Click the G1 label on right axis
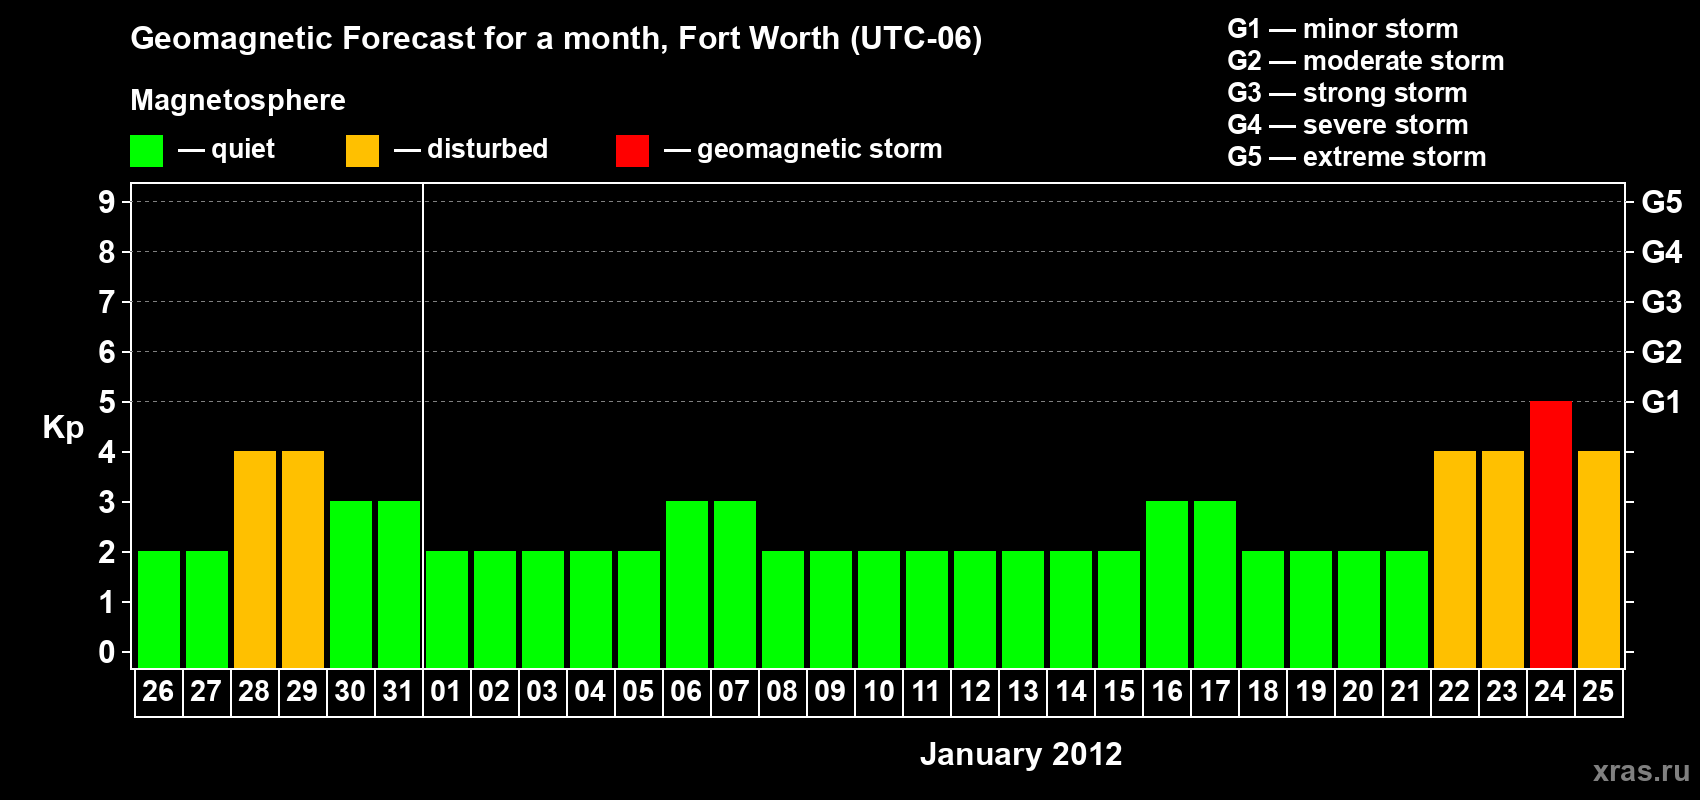Image resolution: width=1700 pixels, height=800 pixels. [1661, 402]
